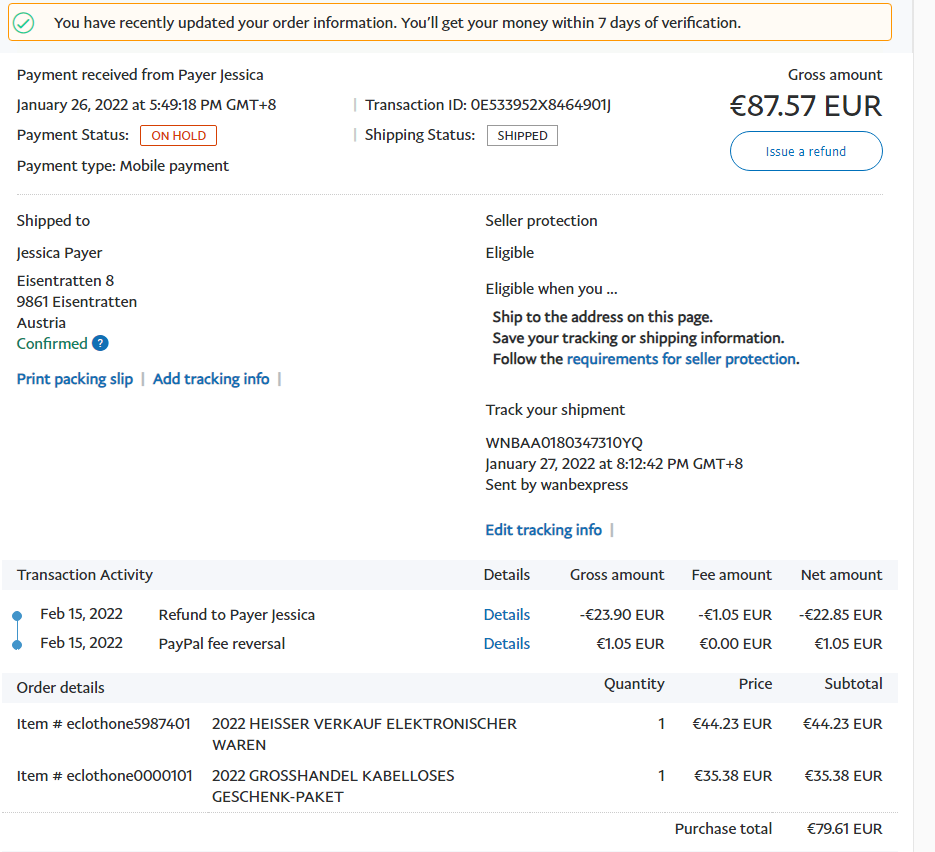Click the Confirmed address status text
Viewport: 935px width, 852px height.
(x=52, y=343)
